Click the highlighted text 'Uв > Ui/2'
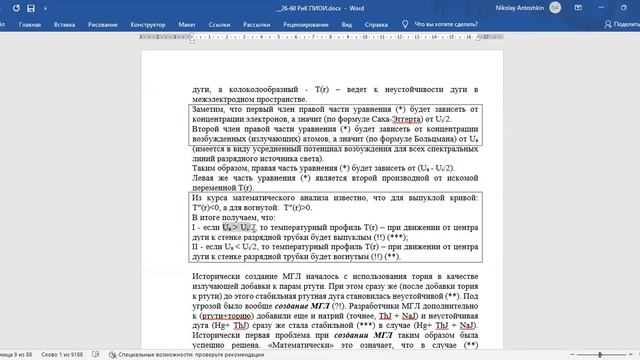 (239, 227)
